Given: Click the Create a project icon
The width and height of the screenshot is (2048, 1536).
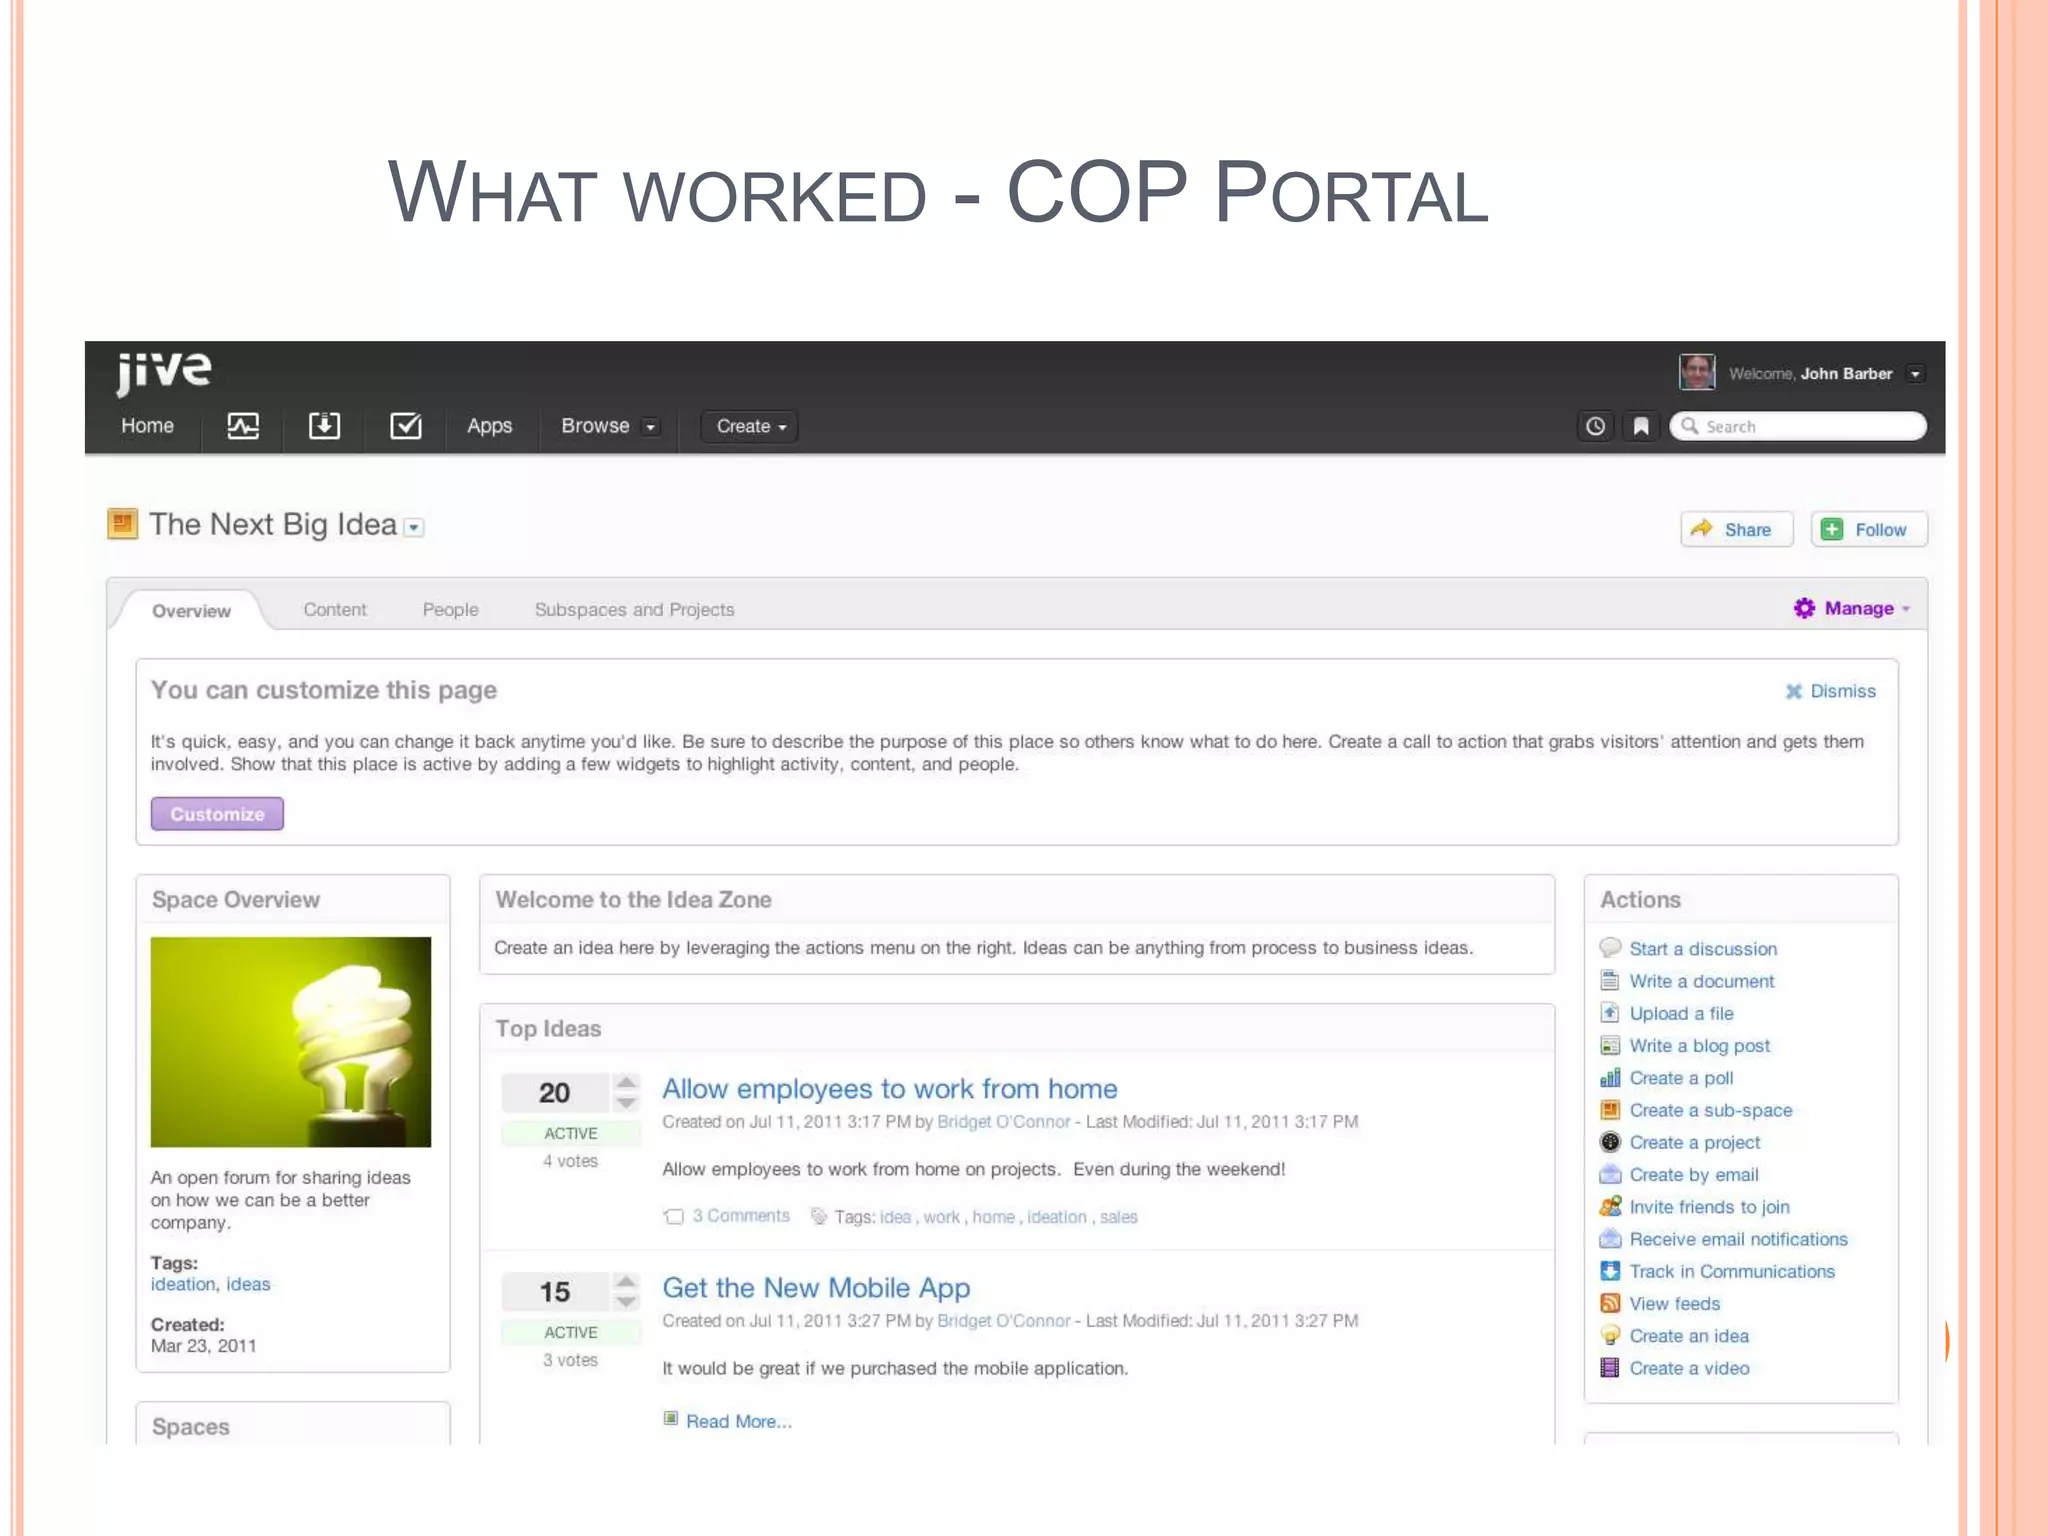Looking at the screenshot, I should (1610, 1141).
